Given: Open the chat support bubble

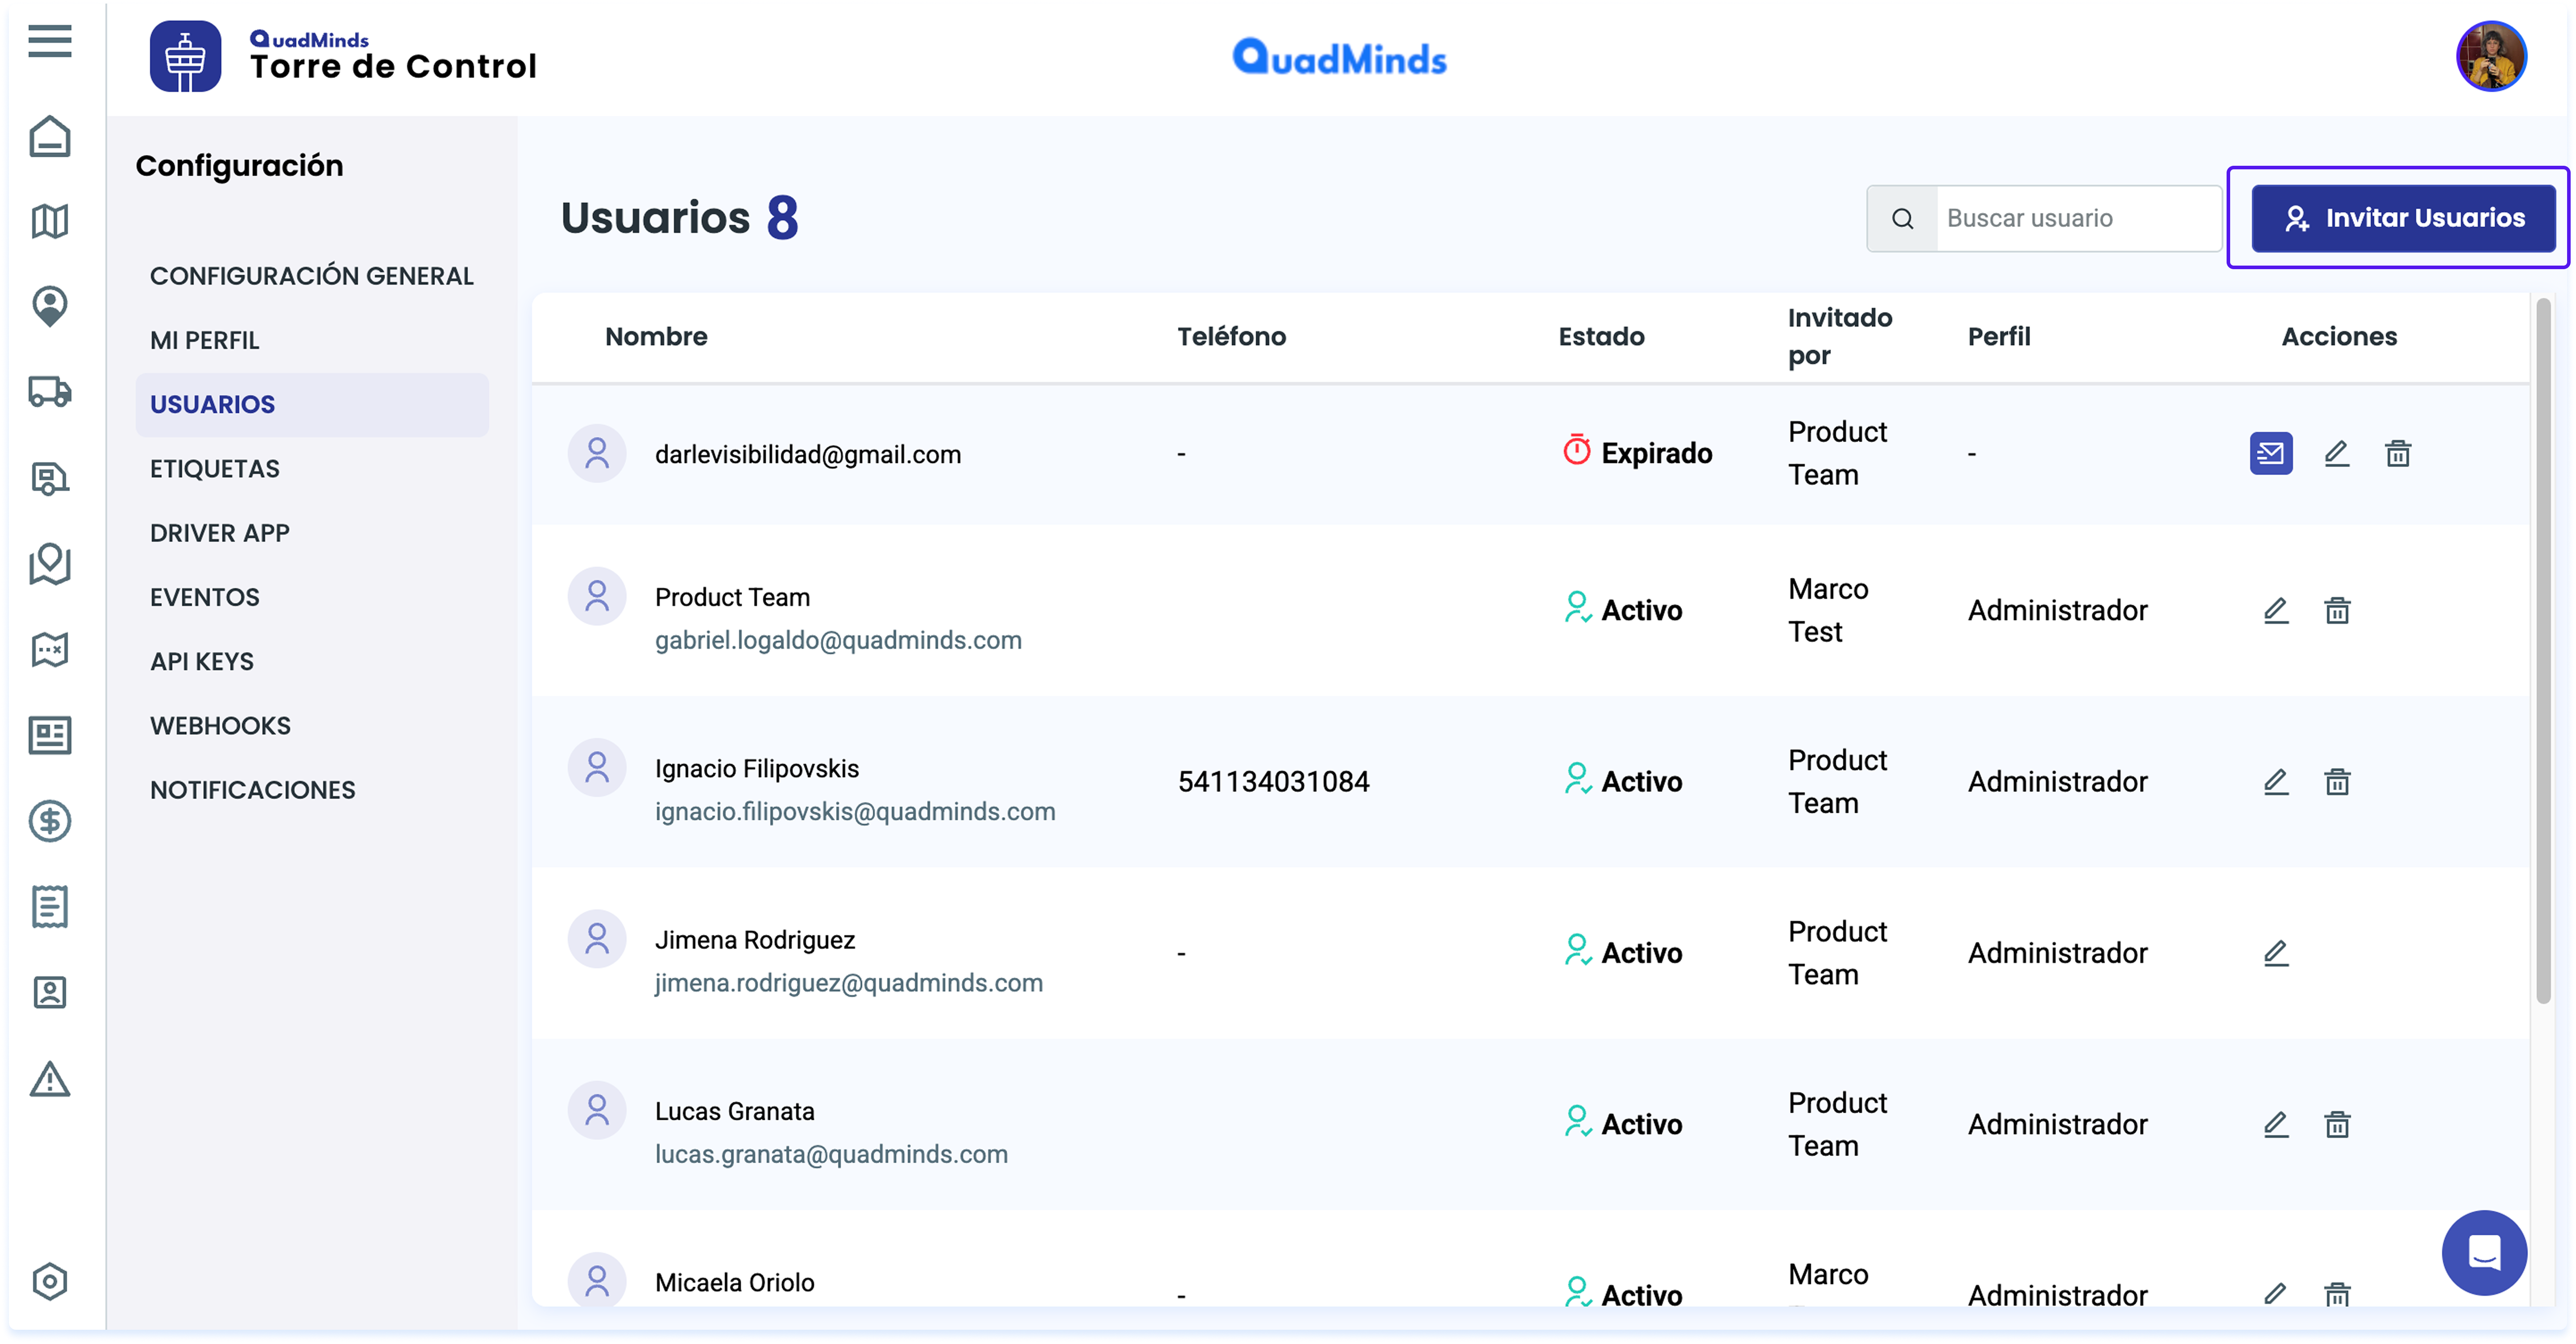Looking at the screenshot, I should [x=2484, y=1253].
